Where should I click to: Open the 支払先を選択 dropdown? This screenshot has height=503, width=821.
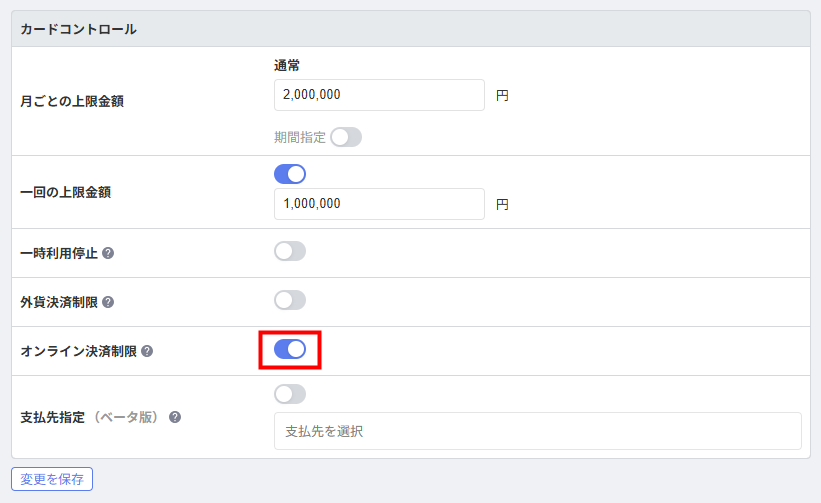coord(537,431)
